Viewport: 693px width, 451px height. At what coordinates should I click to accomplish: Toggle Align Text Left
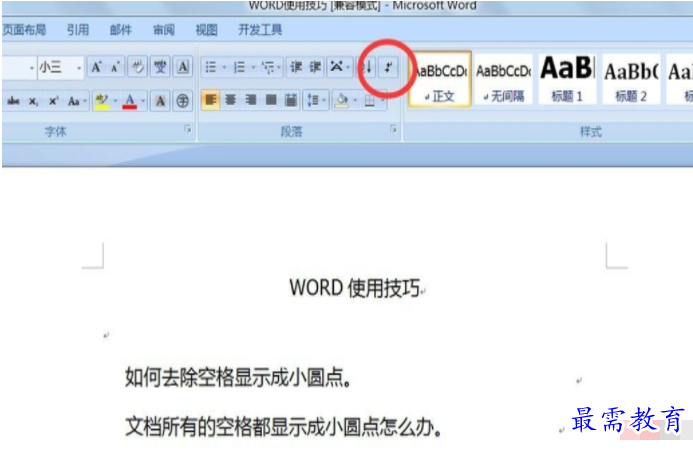pyautogui.click(x=211, y=100)
